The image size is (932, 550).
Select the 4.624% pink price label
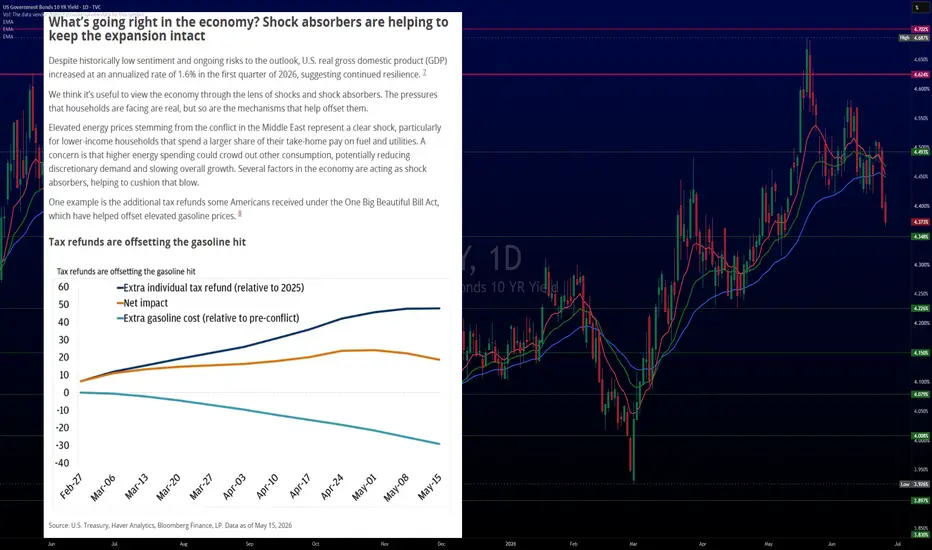coord(921,74)
